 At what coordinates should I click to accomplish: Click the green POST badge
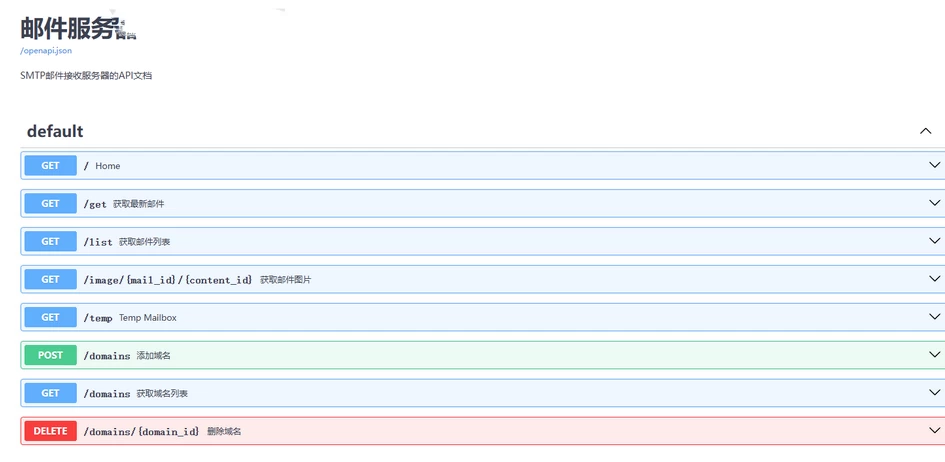[x=51, y=356]
